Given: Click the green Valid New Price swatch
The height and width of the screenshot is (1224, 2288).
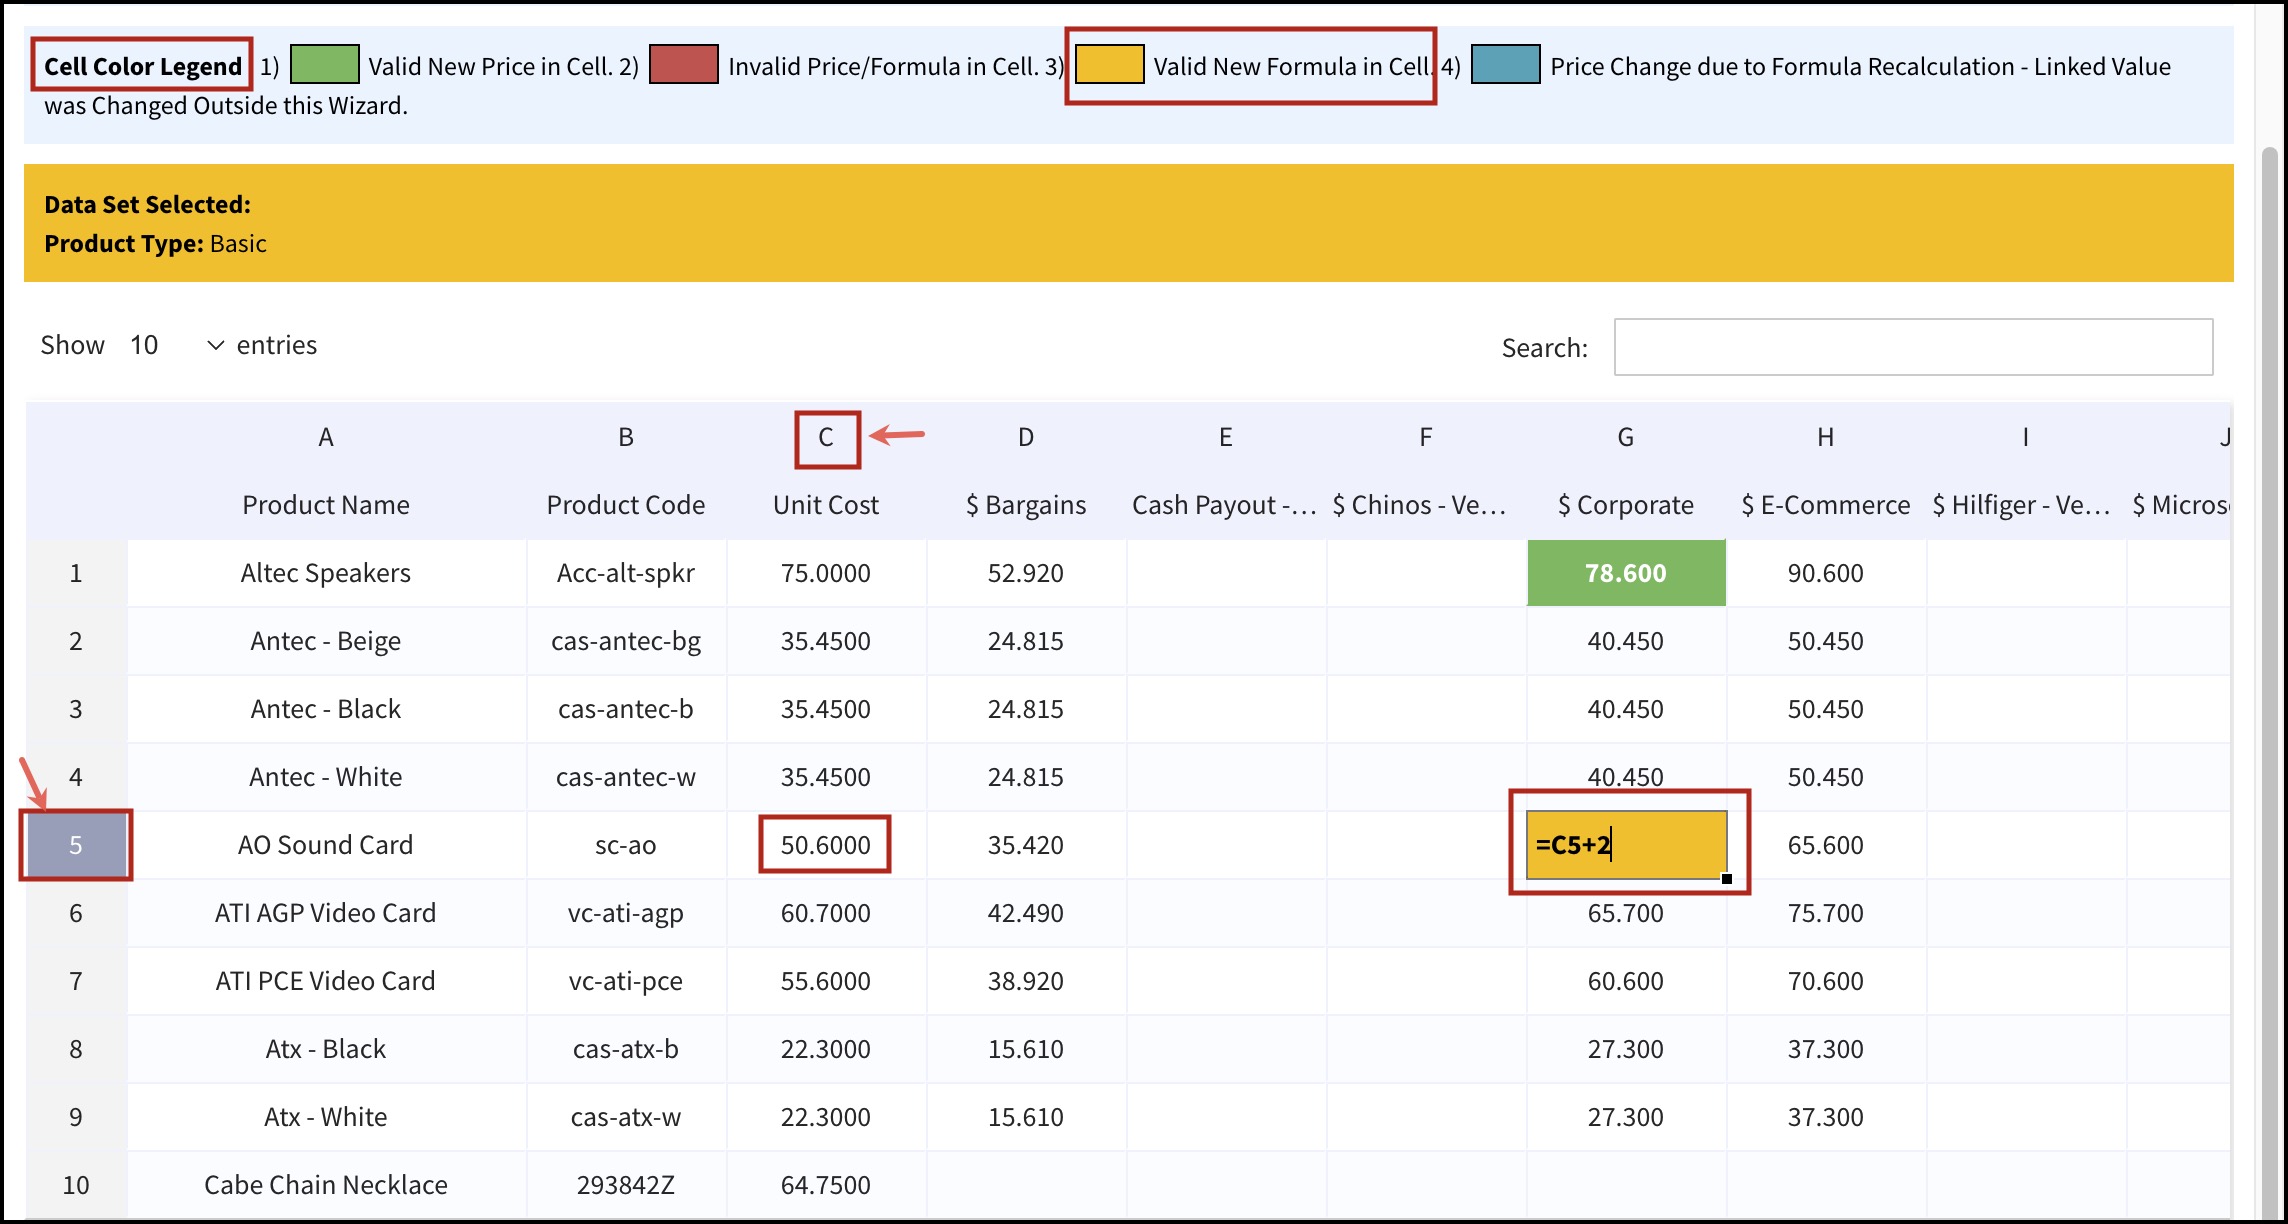Looking at the screenshot, I should (x=324, y=64).
